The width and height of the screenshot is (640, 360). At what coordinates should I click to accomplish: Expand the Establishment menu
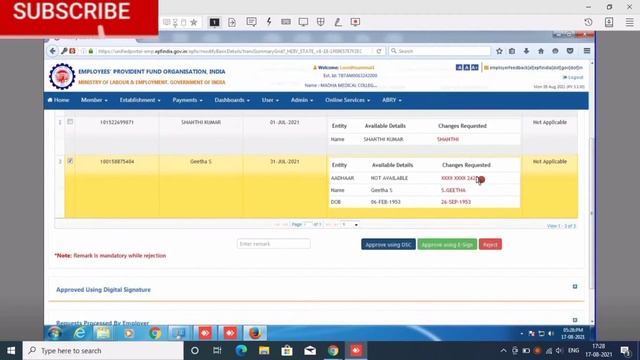140,100
